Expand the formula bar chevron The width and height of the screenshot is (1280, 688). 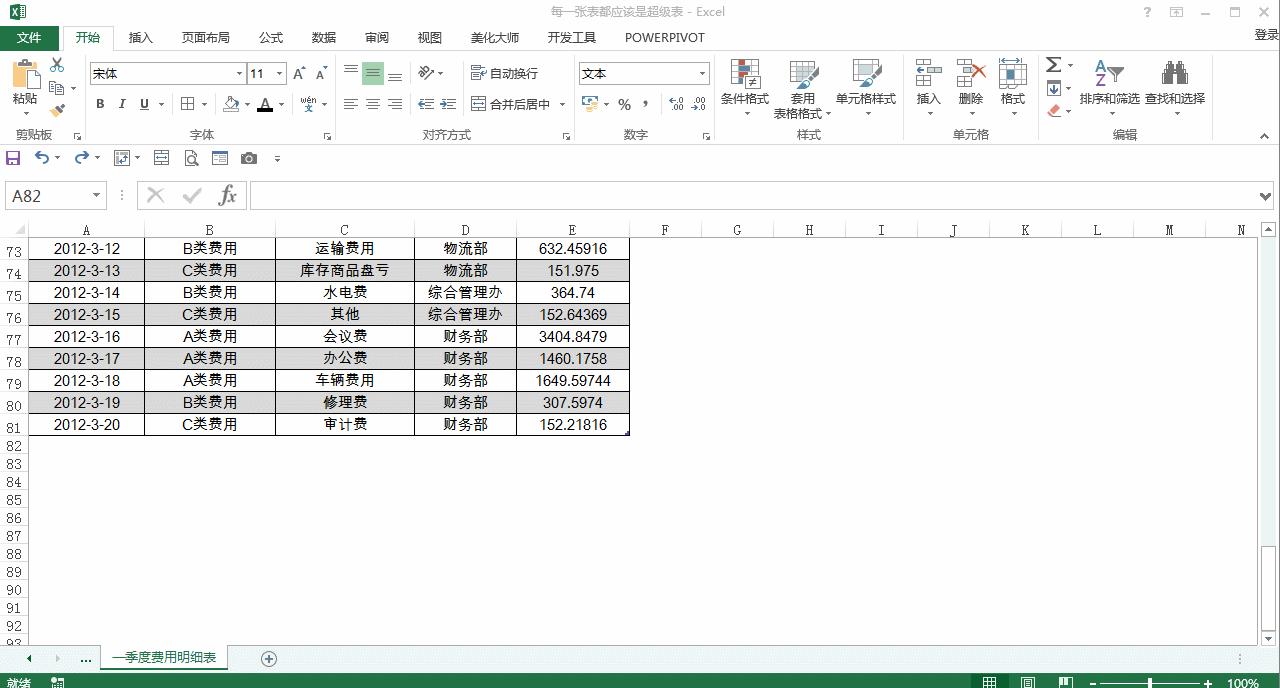point(1267,196)
